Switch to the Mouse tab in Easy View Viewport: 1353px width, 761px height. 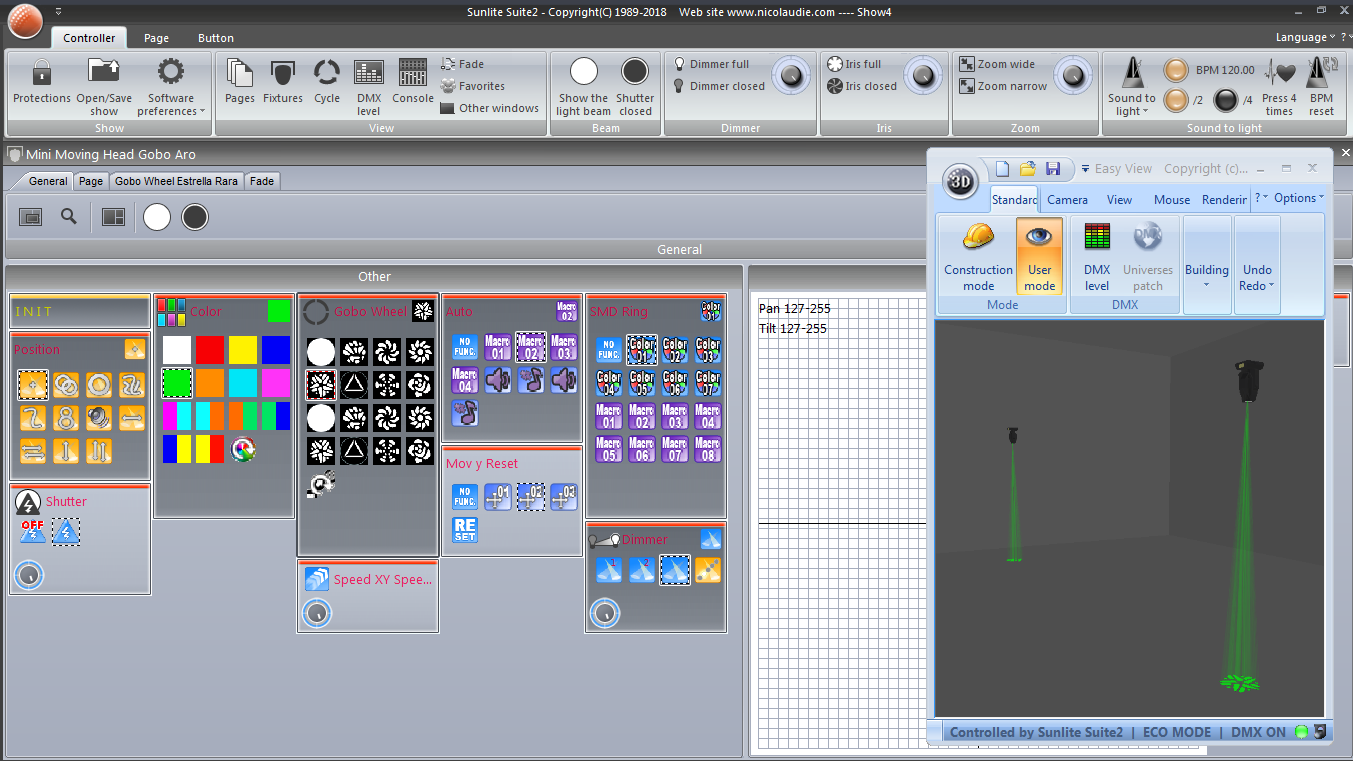coord(1172,199)
